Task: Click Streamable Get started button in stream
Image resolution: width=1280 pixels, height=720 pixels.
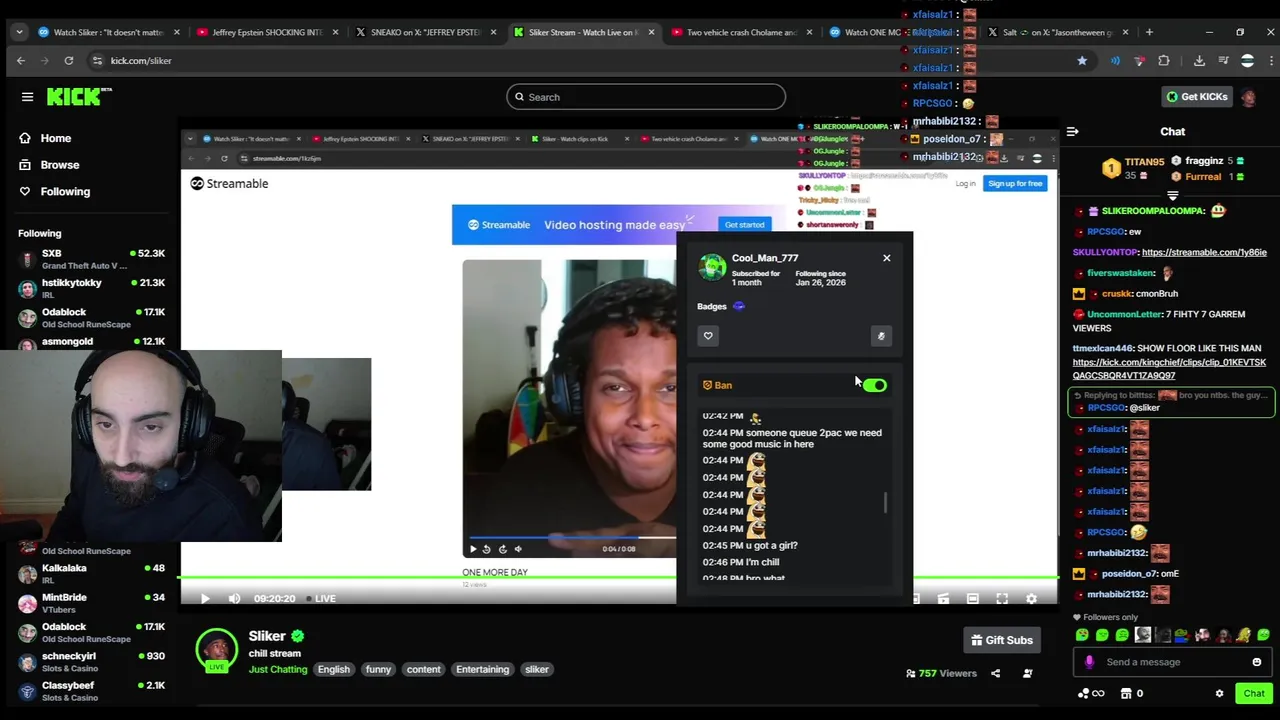Action: pyautogui.click(x=744, y=225)
